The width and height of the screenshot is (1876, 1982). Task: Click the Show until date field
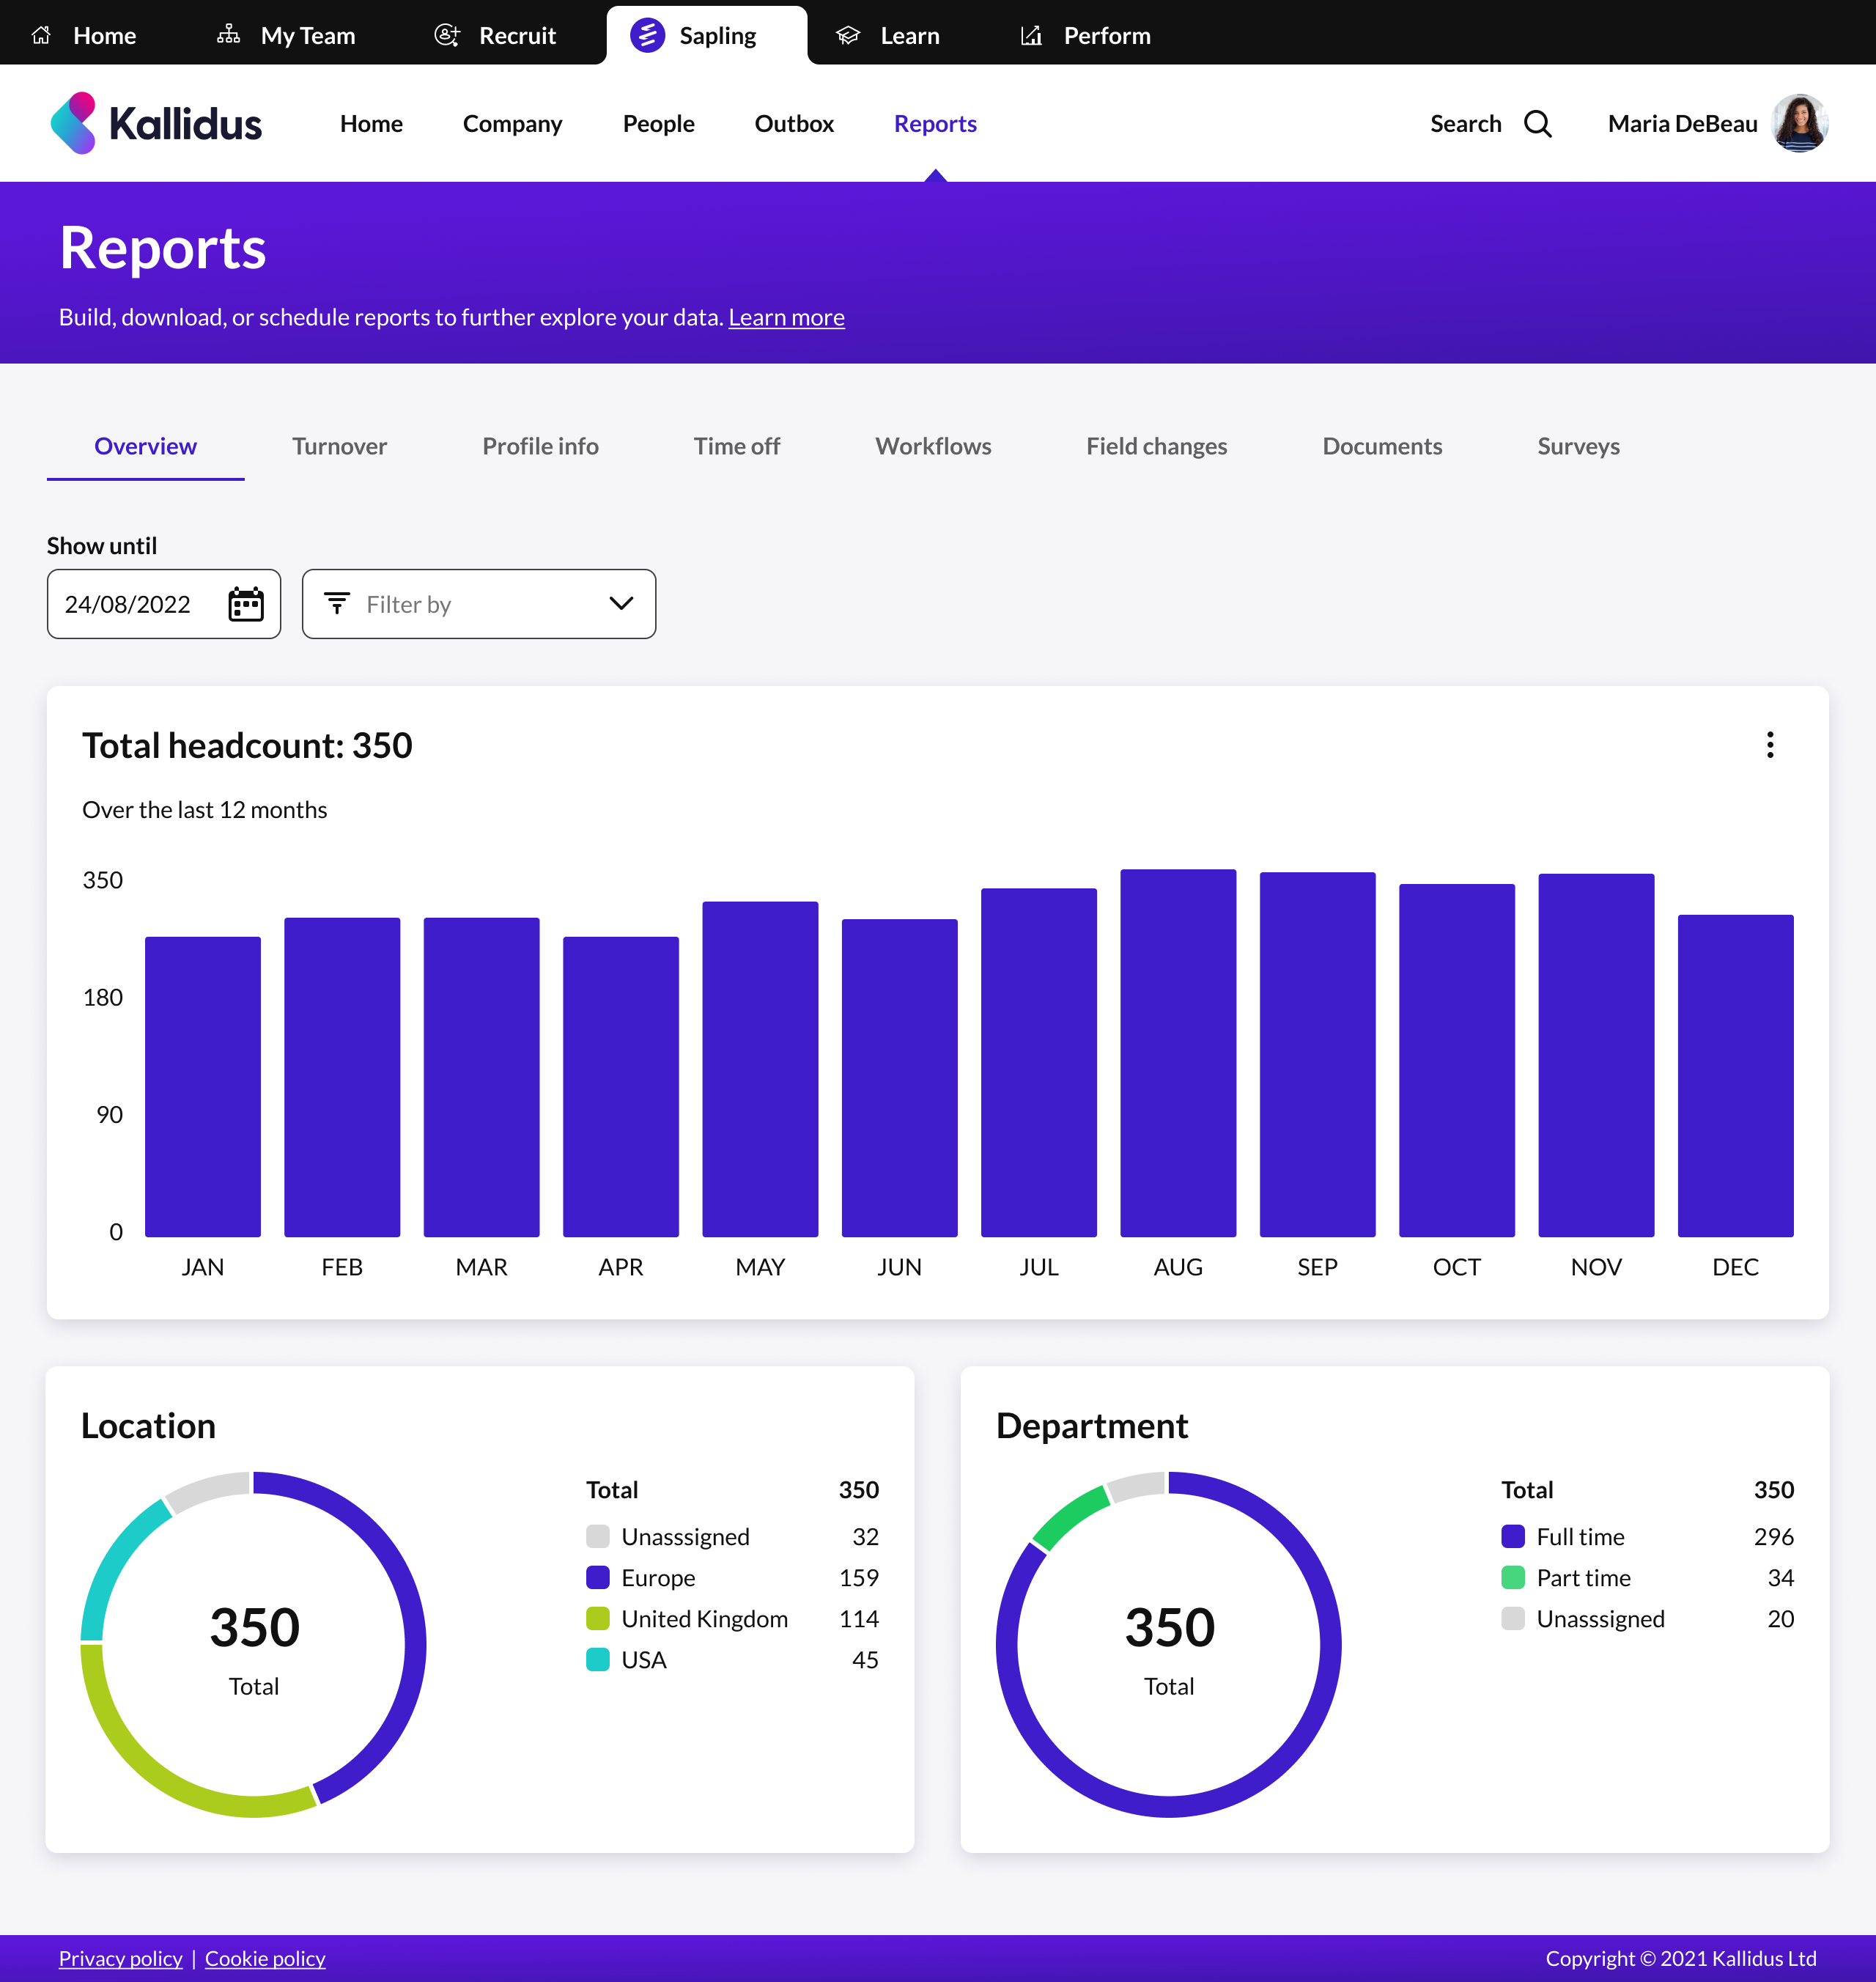(128, 604)
